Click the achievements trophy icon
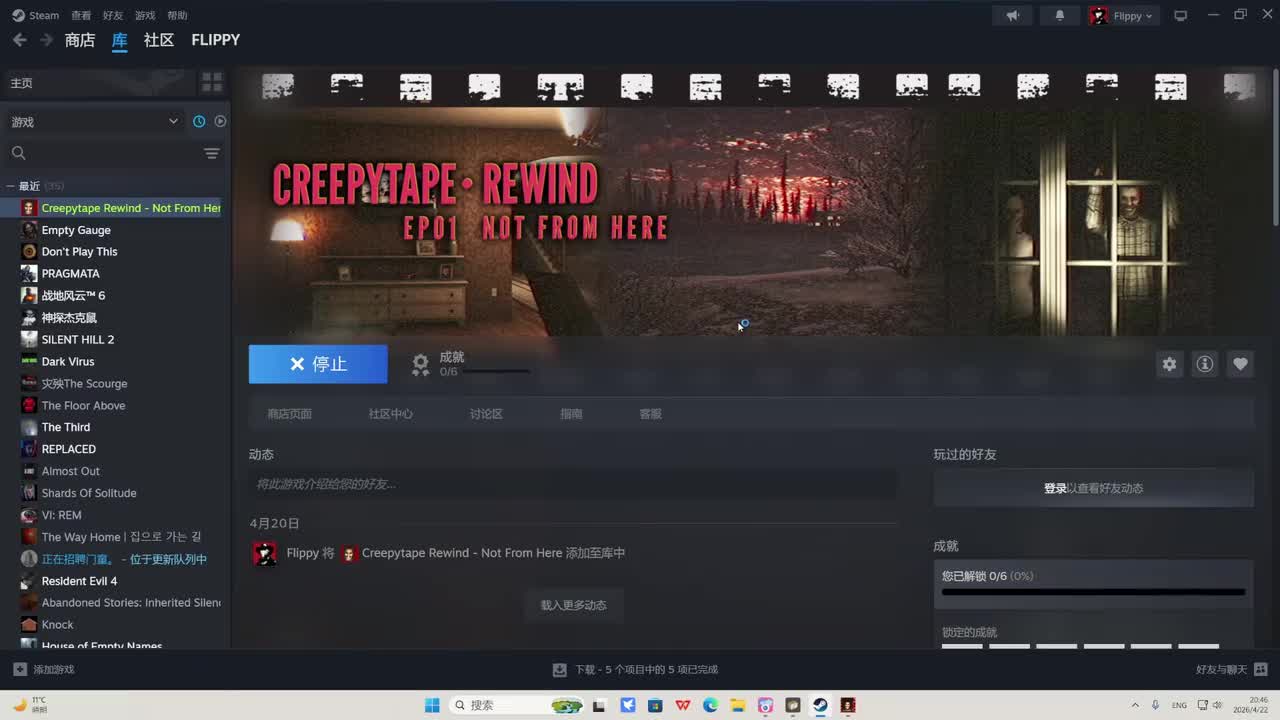The image size is (1280, 720). coord(421,364)
